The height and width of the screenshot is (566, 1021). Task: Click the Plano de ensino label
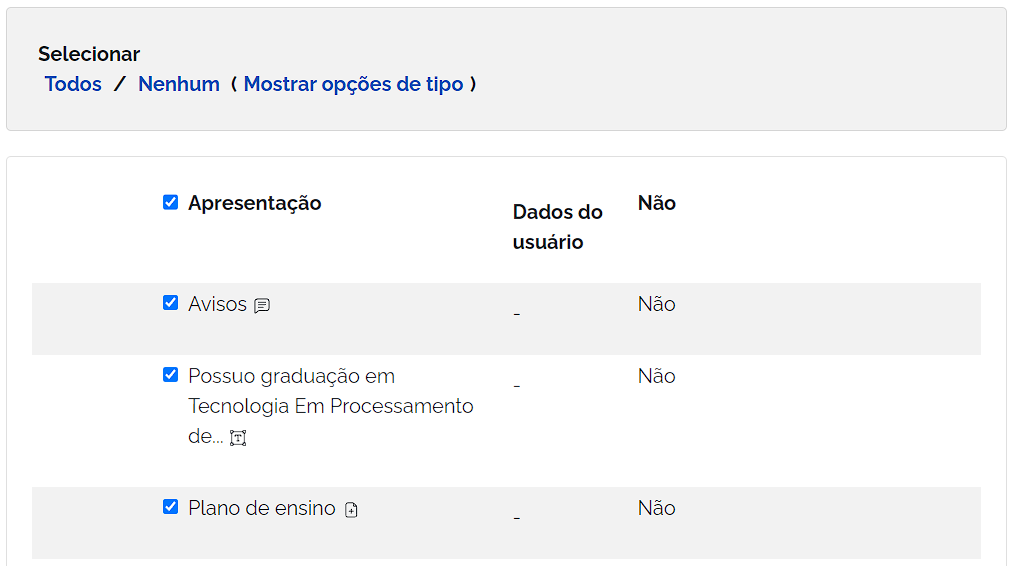click(x=261, y=508)
